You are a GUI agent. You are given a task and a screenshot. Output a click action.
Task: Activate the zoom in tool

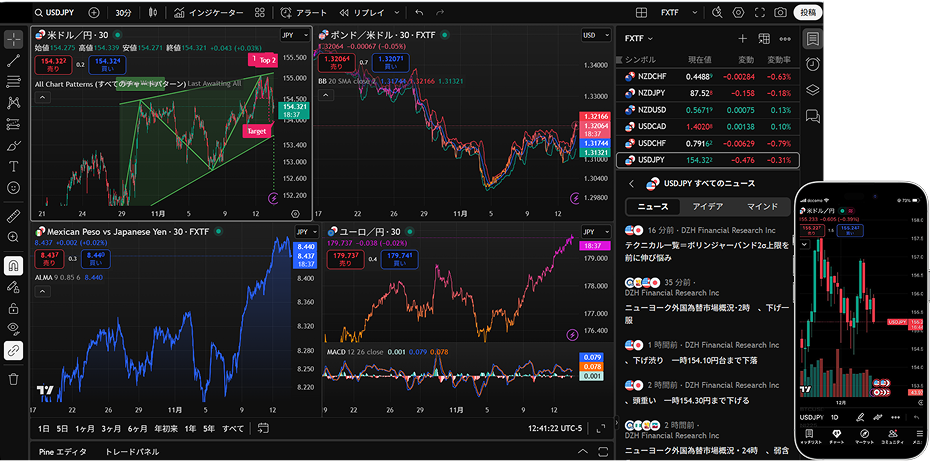(x=14, y=236)
